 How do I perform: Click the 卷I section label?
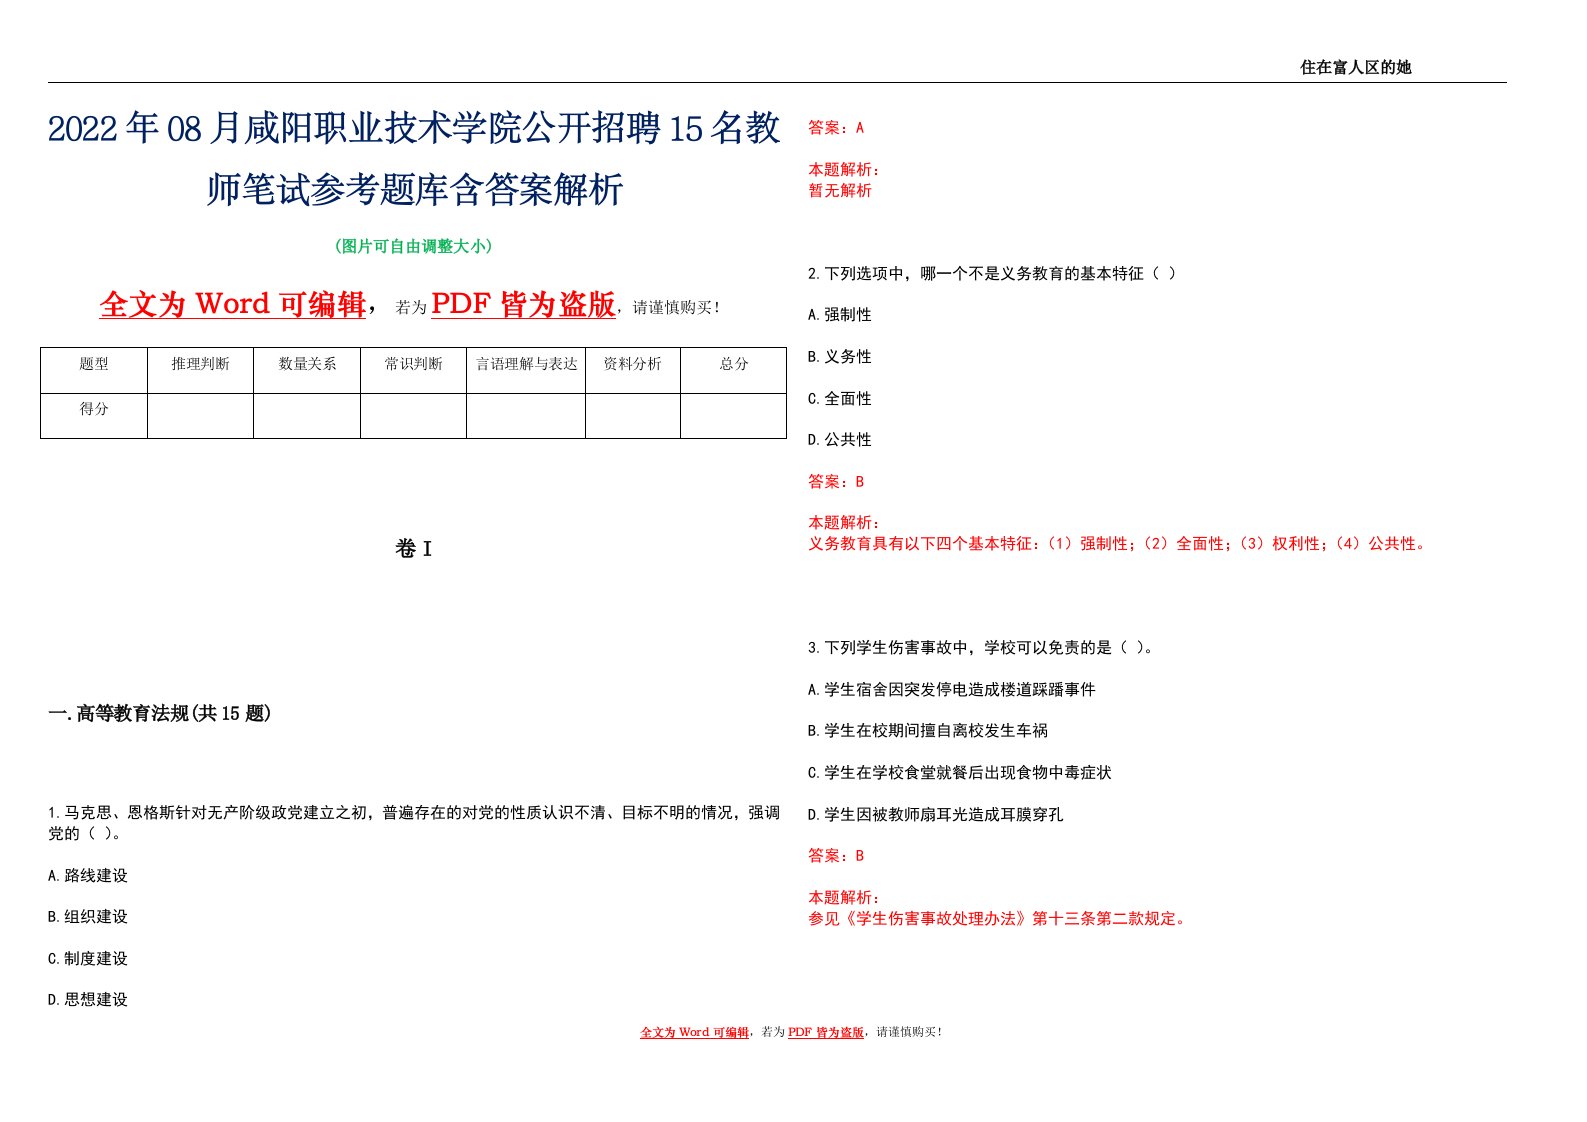[x=413, y=549]
